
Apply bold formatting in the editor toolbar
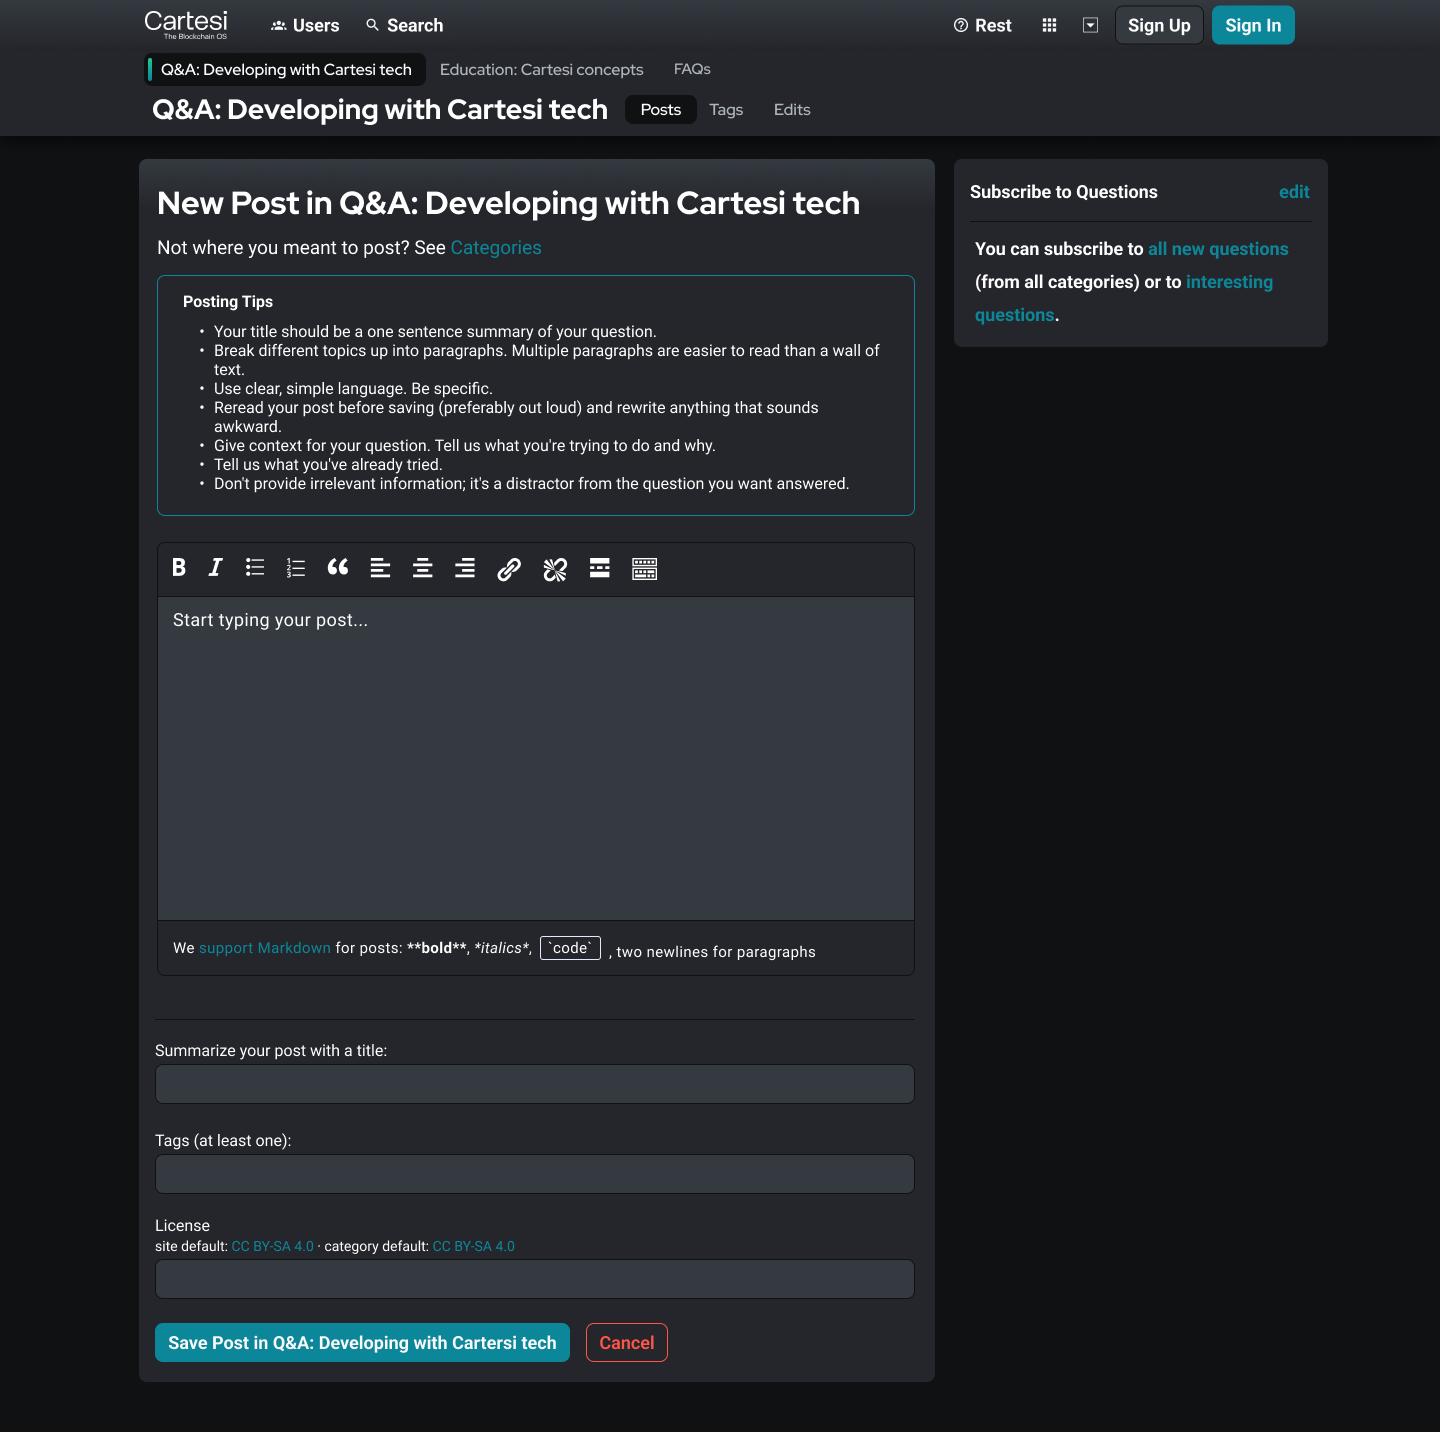click(179, 568)
